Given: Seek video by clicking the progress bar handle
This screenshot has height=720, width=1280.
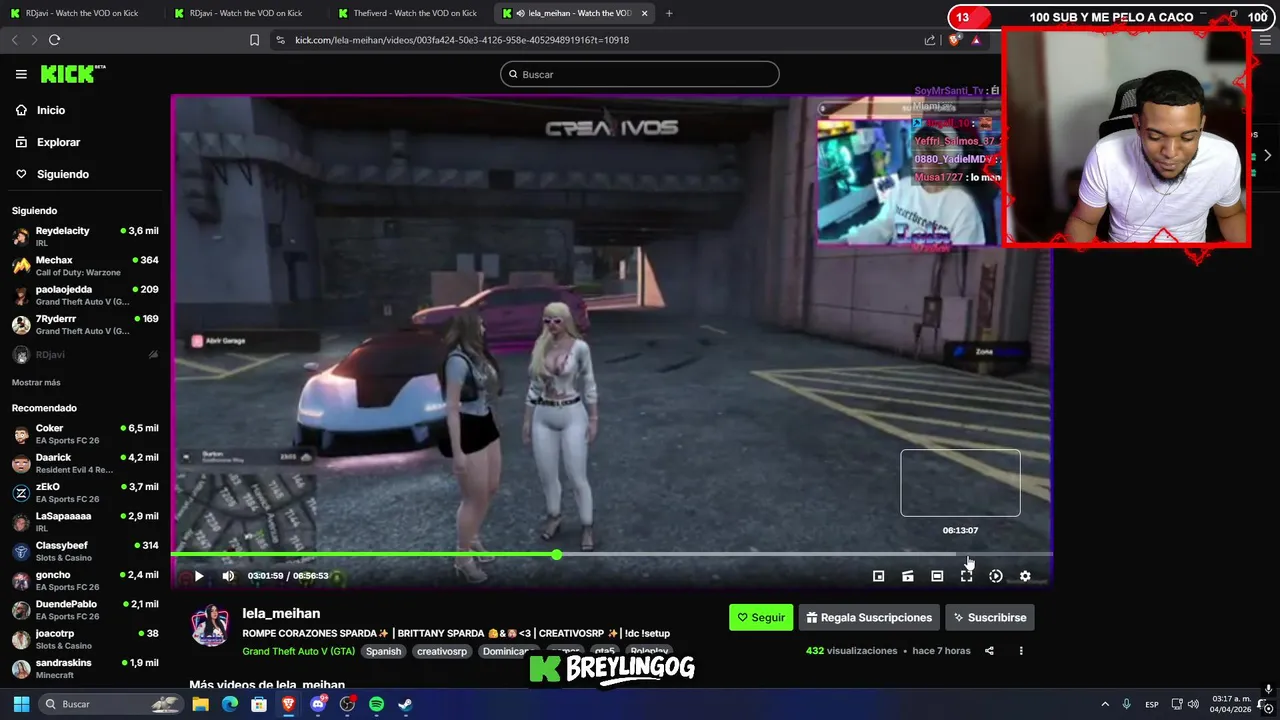Looking at the screenshot, I should pos(556,554).
